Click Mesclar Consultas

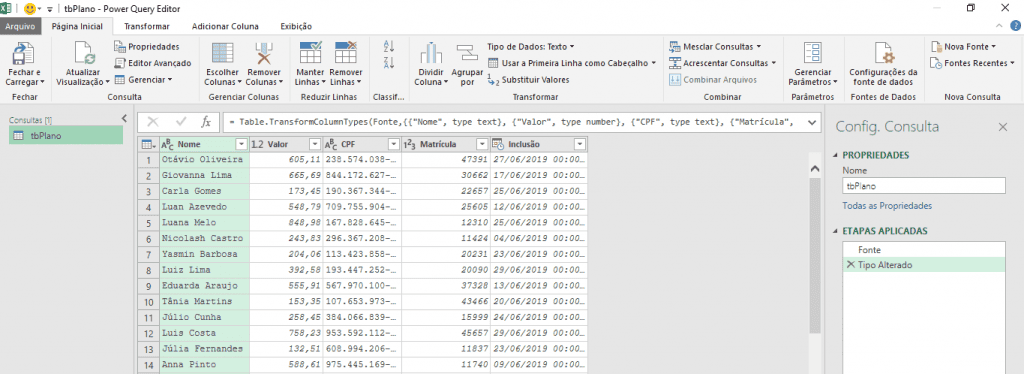[715, 46]
